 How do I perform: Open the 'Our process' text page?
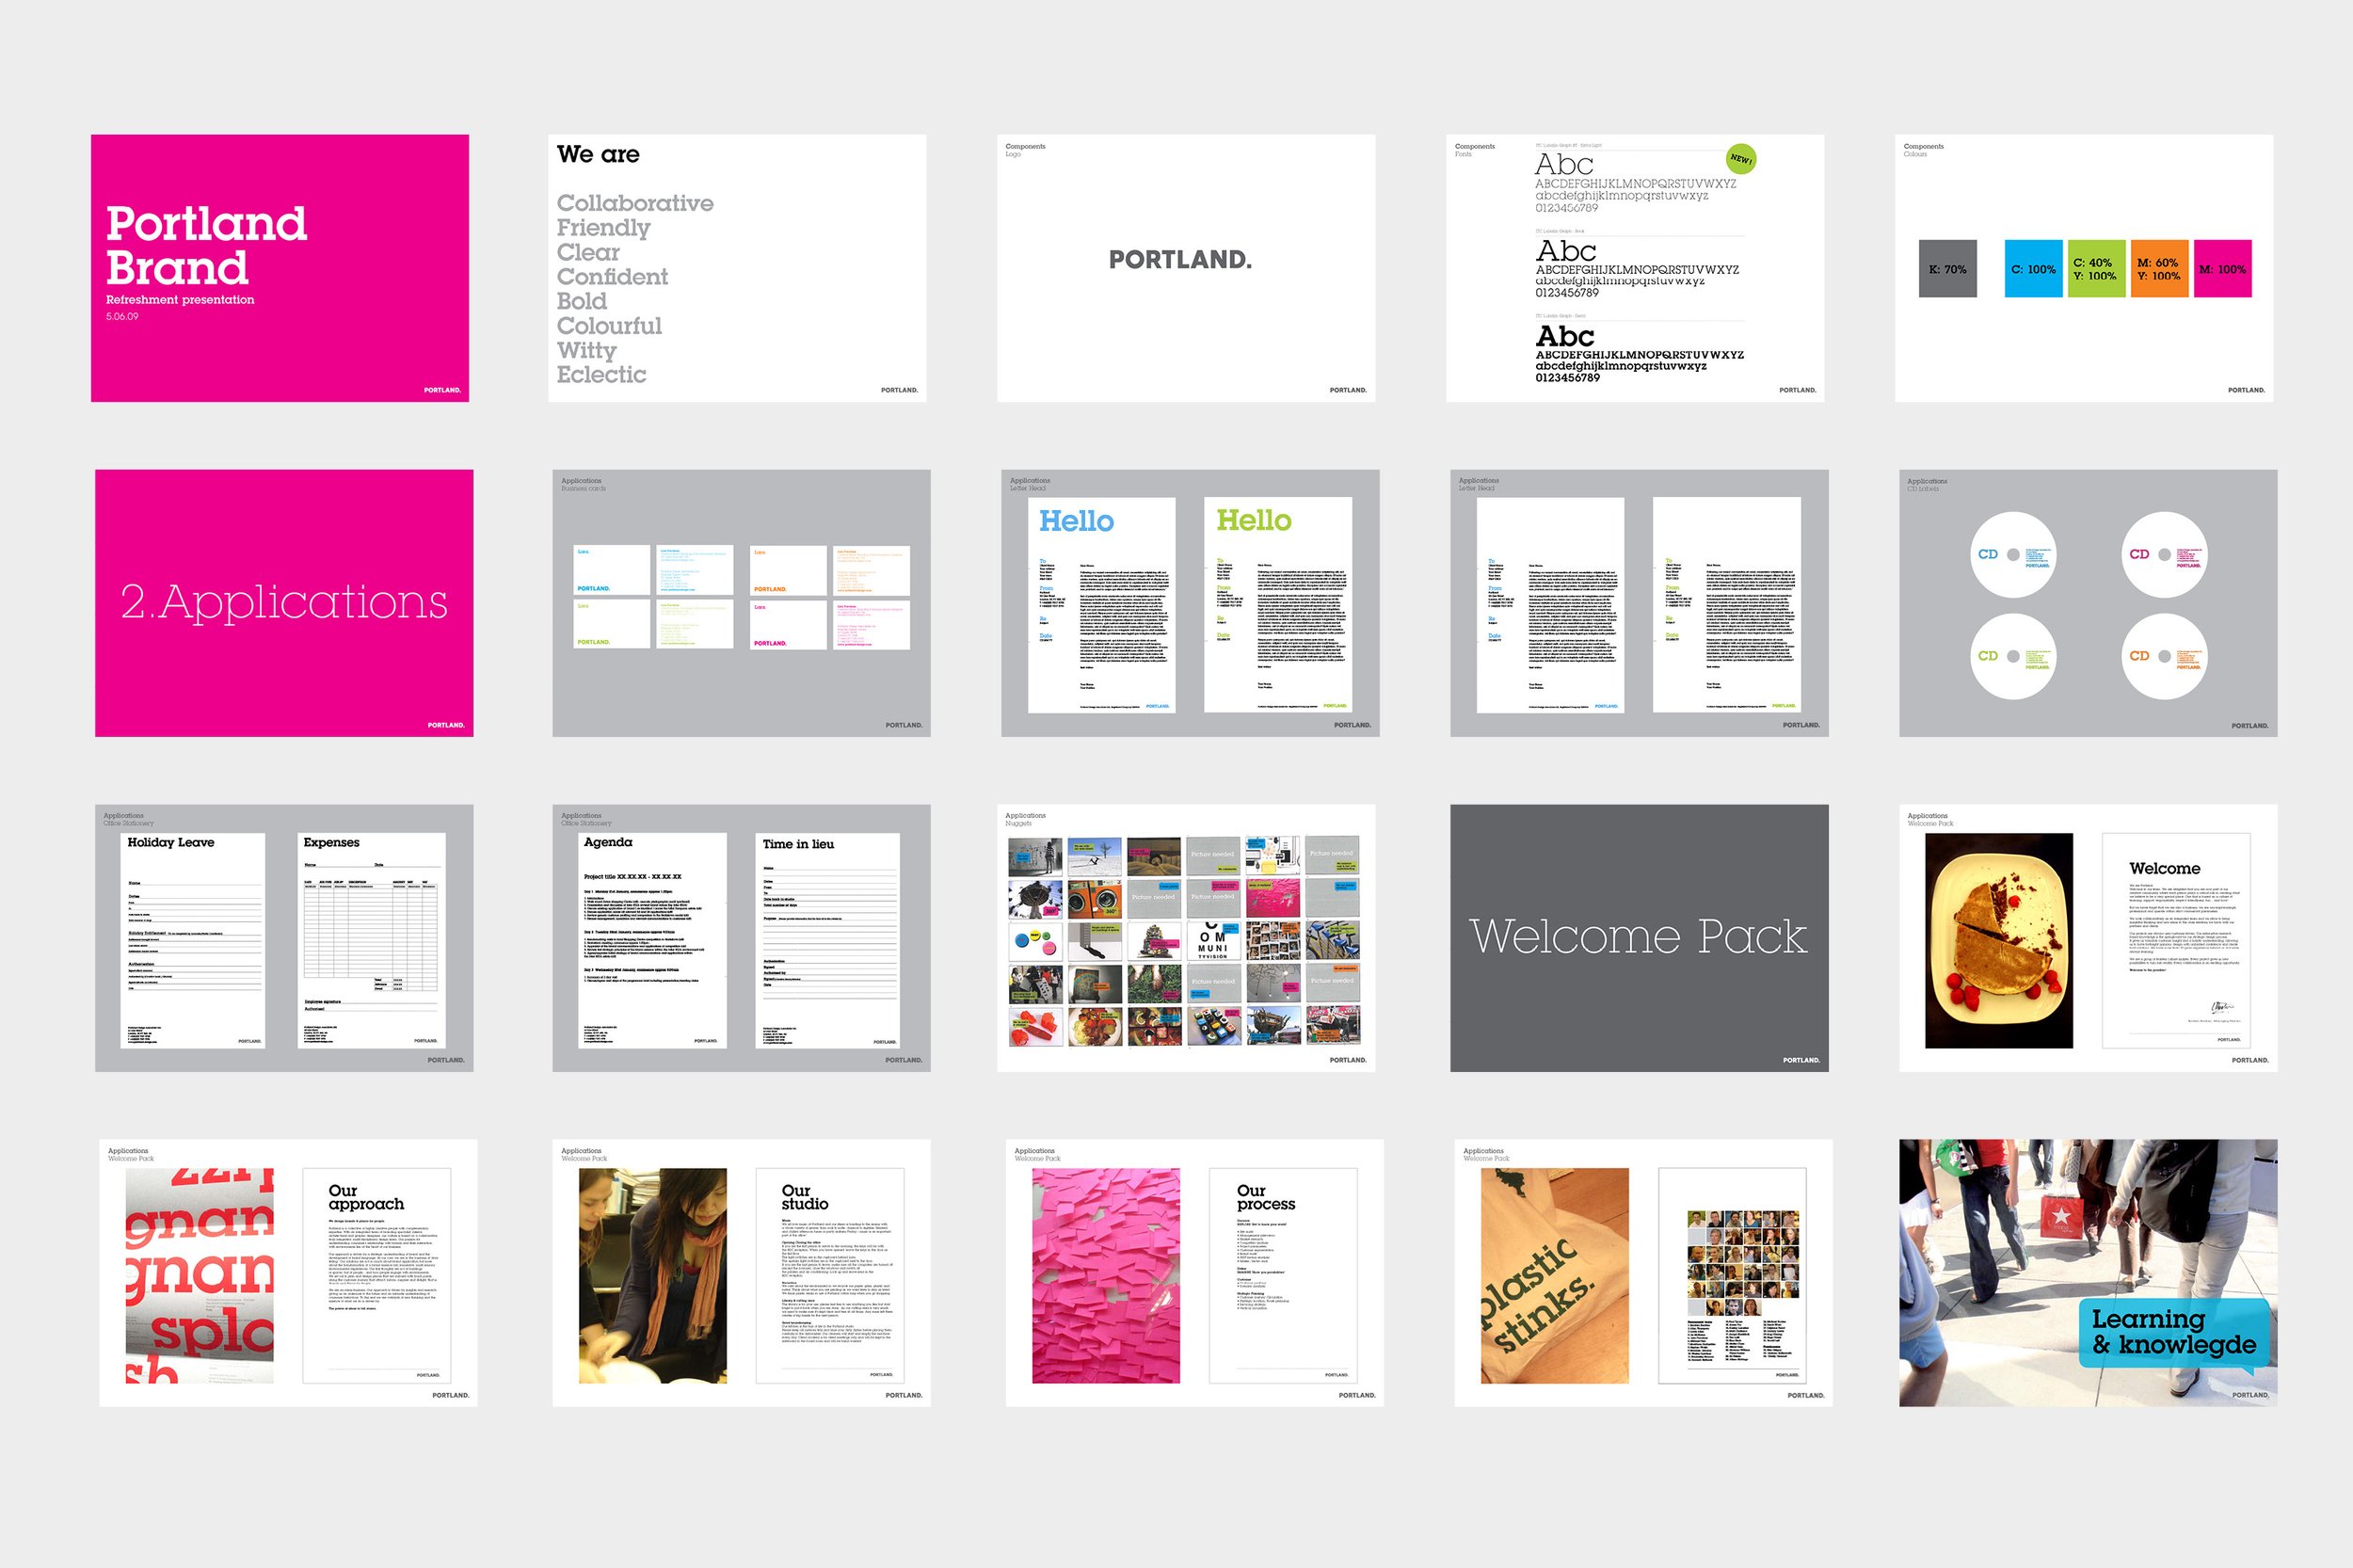coord(1283,1276)
